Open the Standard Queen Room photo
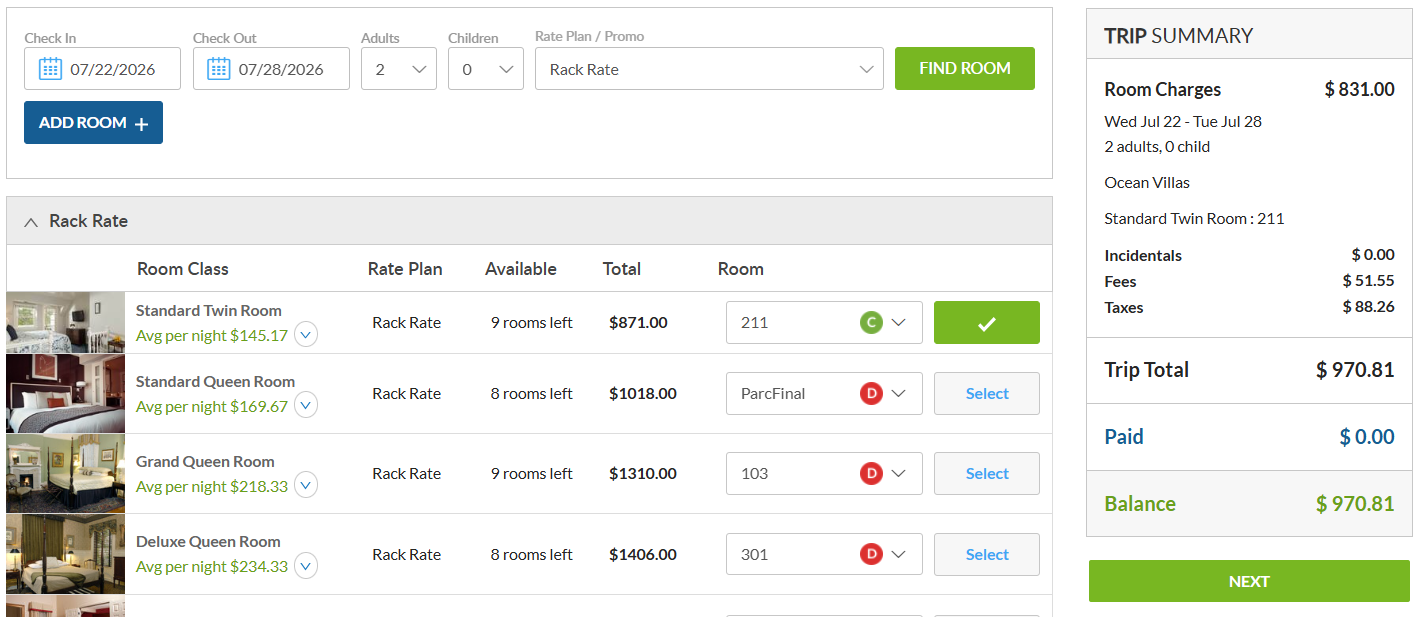The width and height of the screenshot is (1417, 617). tap(65, 393)
